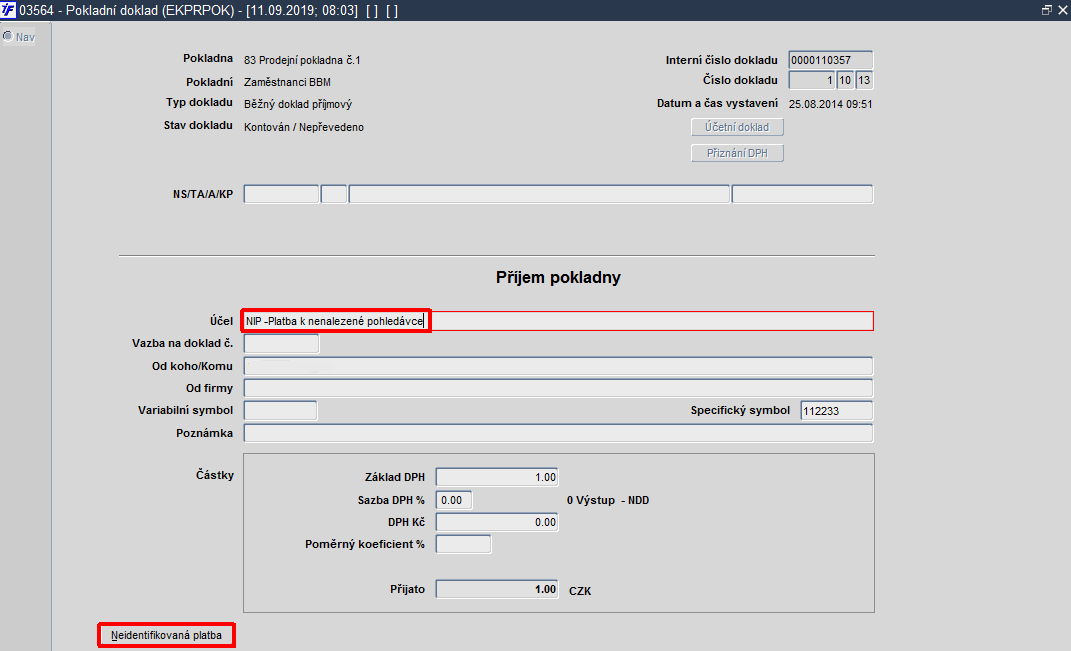Click the Neidentifikovaná platba button
The image size is (1071, 651).
pyautogui.click(x=167, y=635)
